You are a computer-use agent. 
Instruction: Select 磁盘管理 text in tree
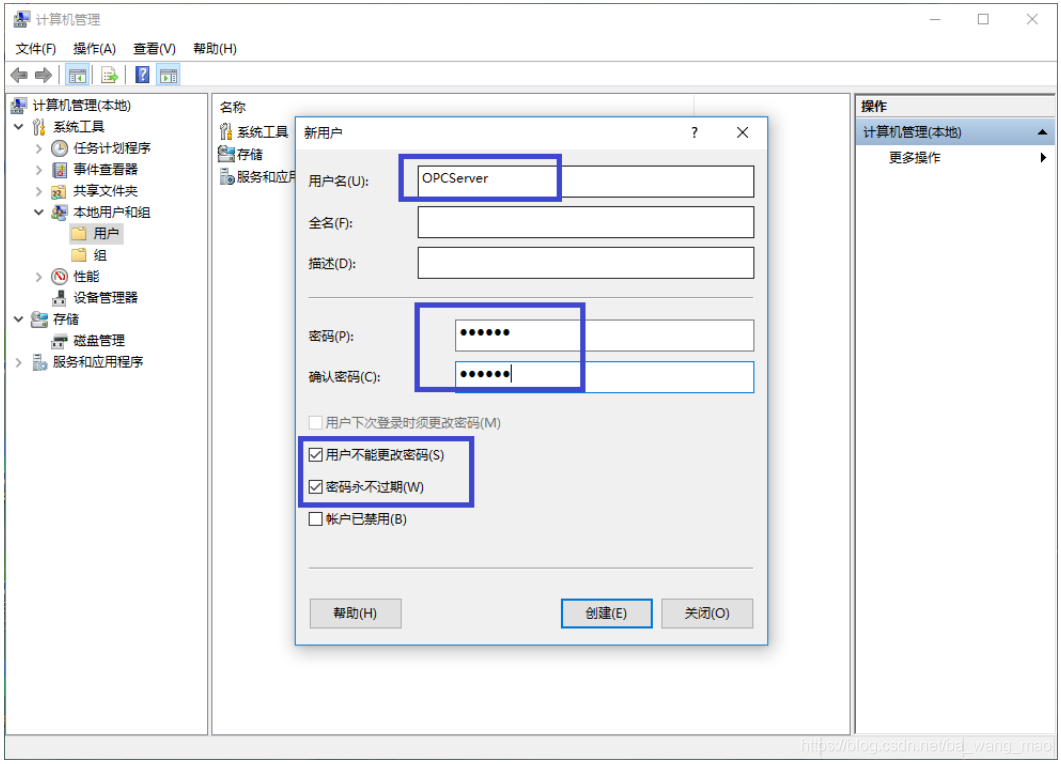(x=99, y=341)
